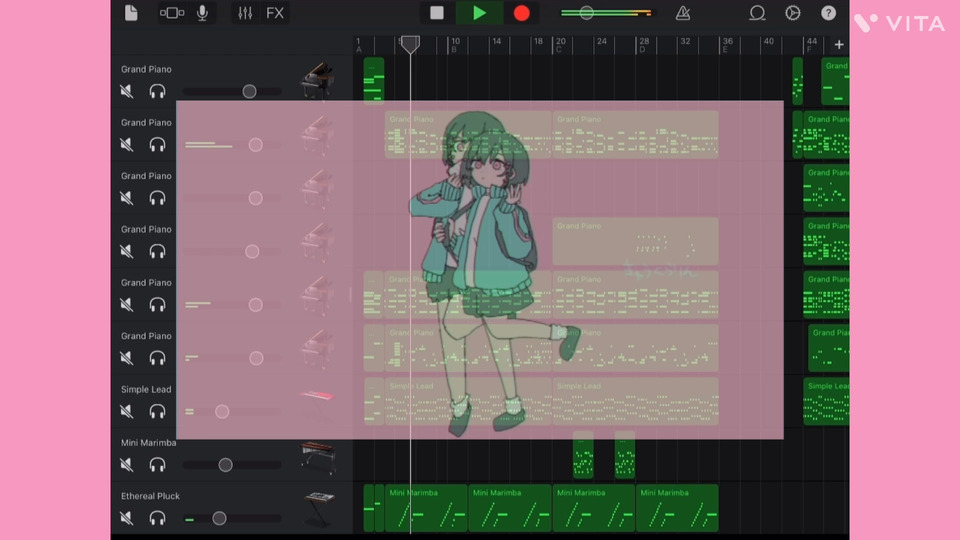Adjust the master volume slider knob
960x540 pixels.
pos(586,13)
